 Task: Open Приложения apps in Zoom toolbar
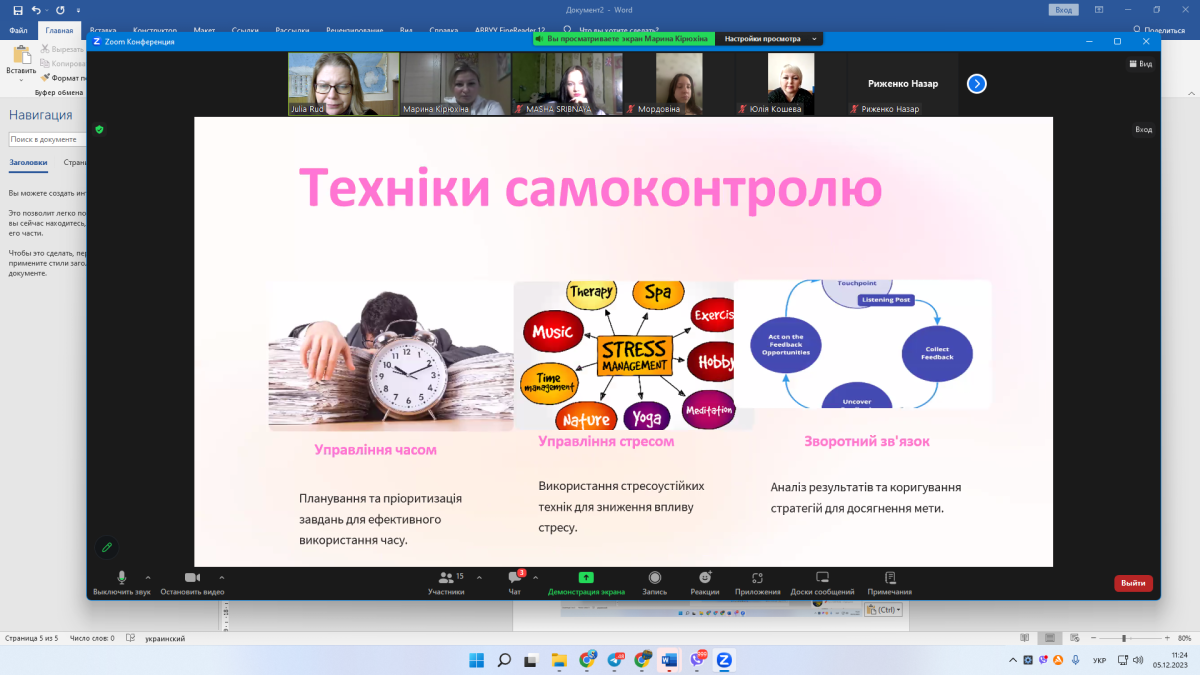[757, 578]
